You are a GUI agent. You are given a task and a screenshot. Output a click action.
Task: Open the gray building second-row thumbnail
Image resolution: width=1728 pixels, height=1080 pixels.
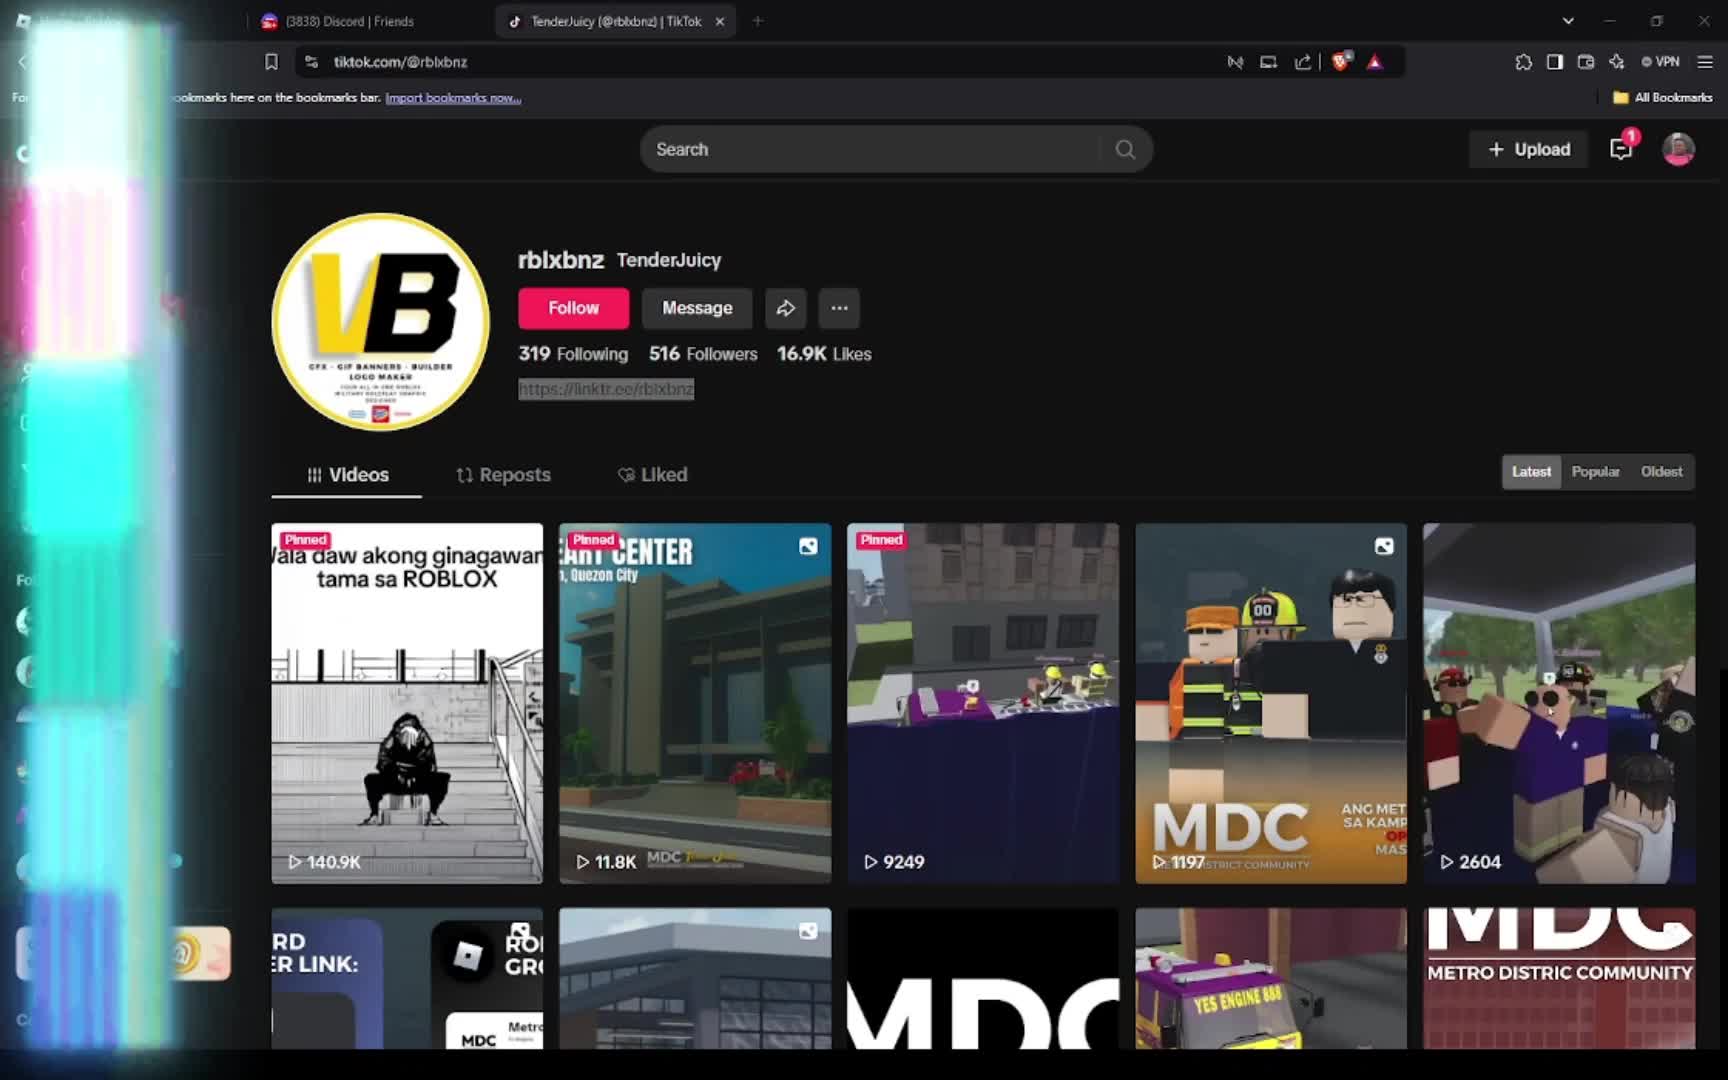tap(695, 978)
